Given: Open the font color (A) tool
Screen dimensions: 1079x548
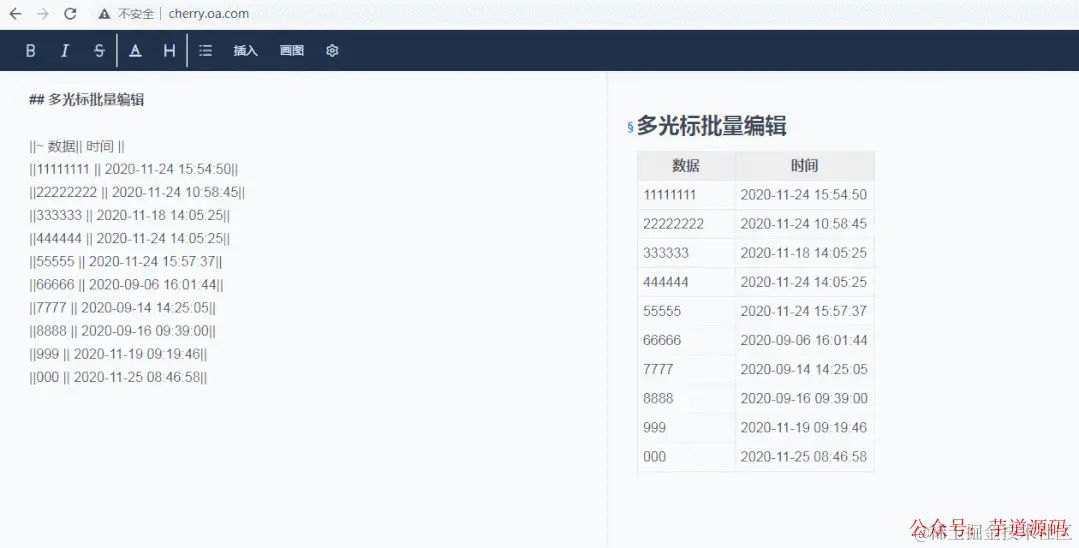Looking at the screenshot, I should point(136,50).
